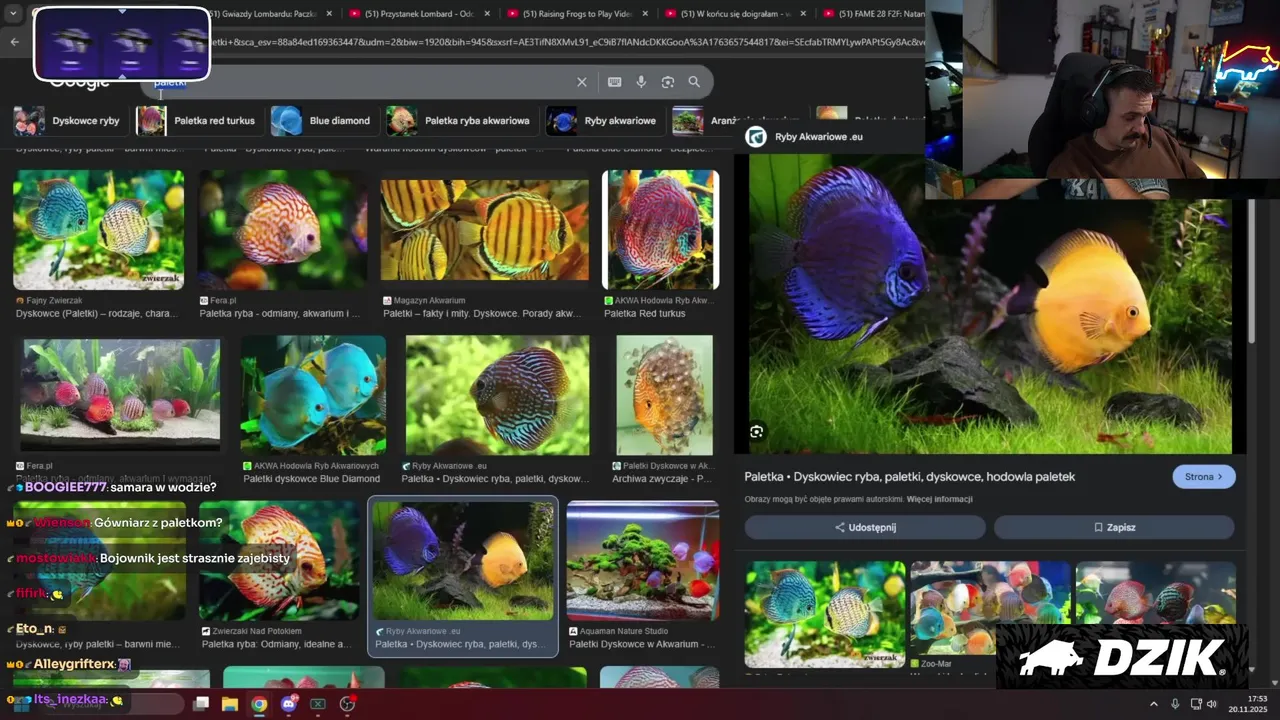This screenshot has width=1280, height=720.
Task: Select the Paletka red turkus chip
Action: coord(198,121)
